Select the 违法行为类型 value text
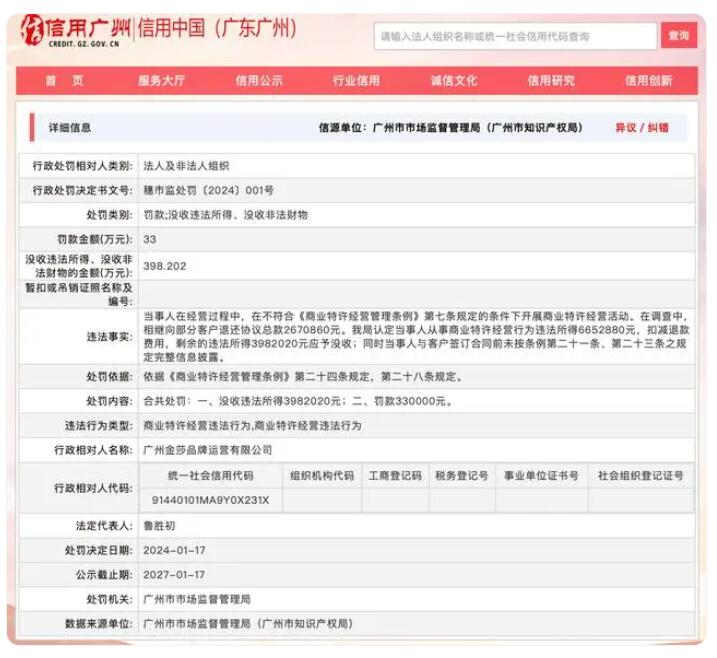The height and width of the screenshot is (658, 717). coord(252,426)
